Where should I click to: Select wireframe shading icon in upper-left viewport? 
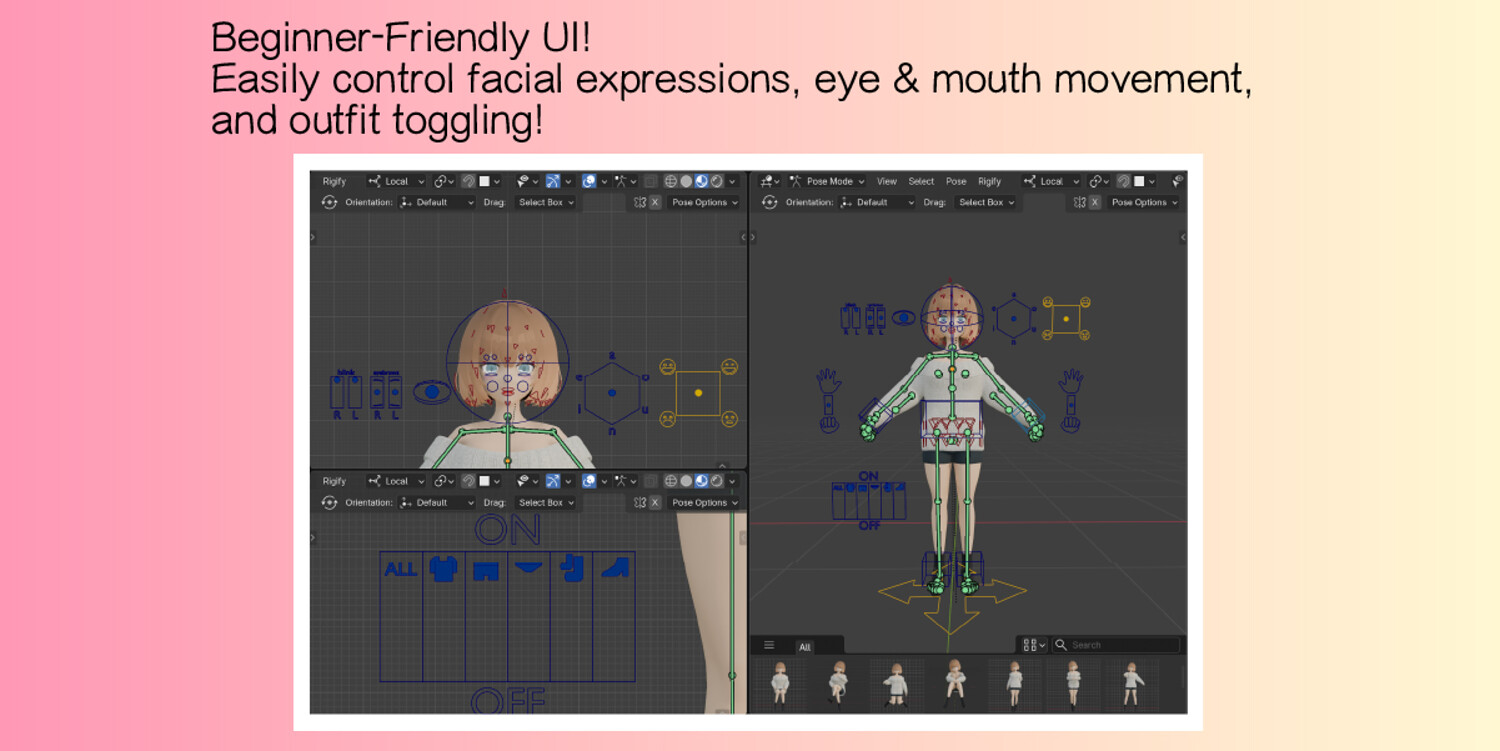pyautogui.click(x=671, y=181)
